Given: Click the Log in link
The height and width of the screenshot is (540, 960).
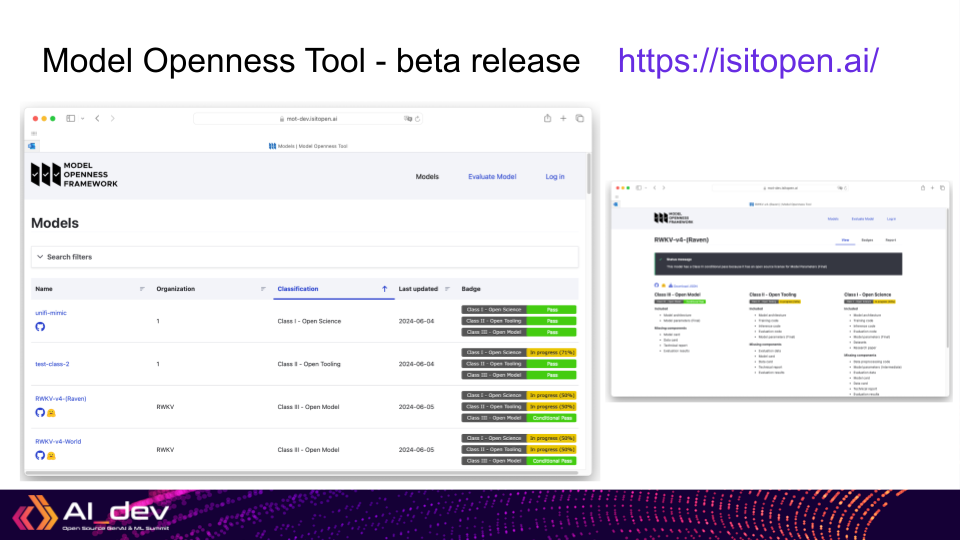Looking at the screenshot, I should coord(554,176).
